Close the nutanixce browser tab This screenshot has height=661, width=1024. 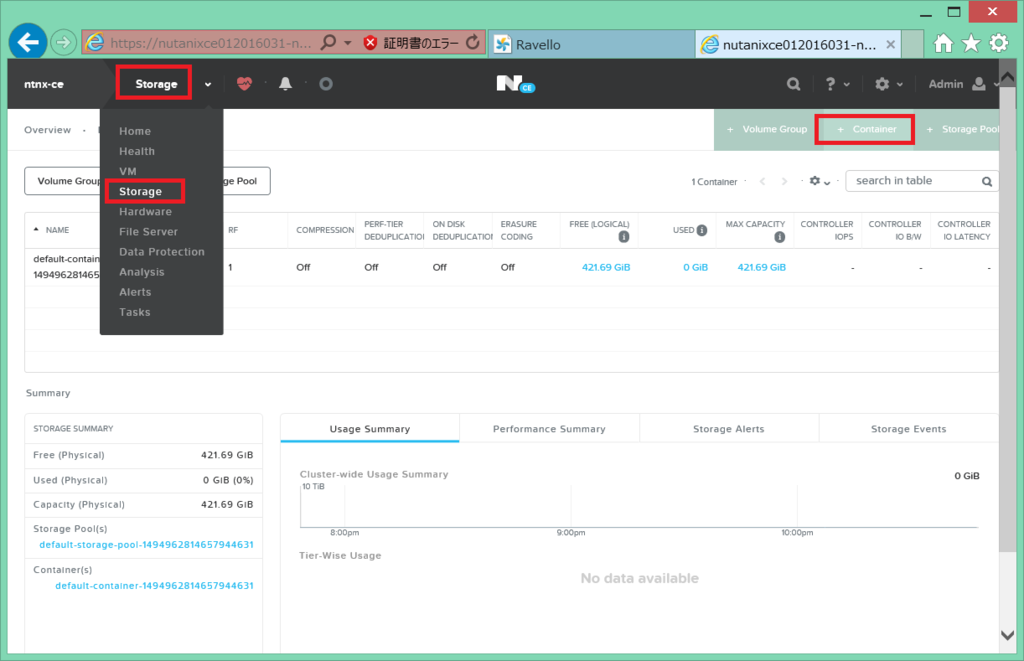[x=890, y=44]
